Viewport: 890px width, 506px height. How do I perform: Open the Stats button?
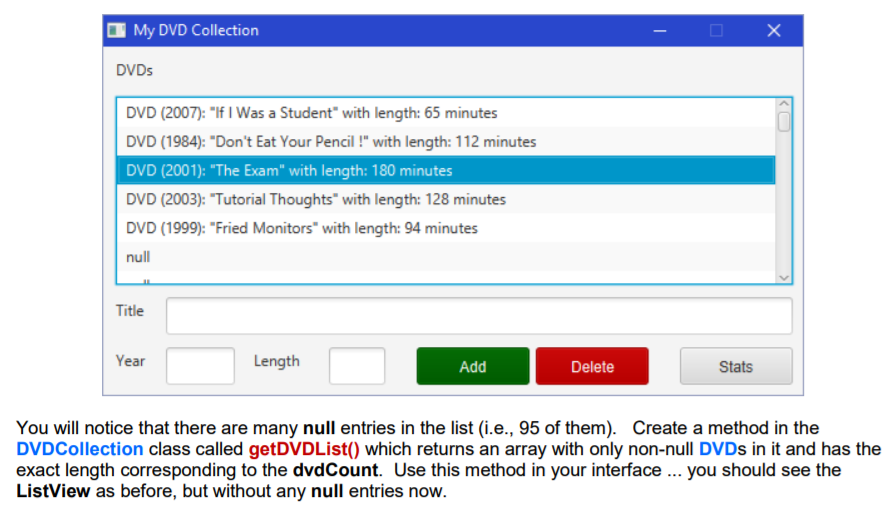pyautogui.click(x=736, y=366)
